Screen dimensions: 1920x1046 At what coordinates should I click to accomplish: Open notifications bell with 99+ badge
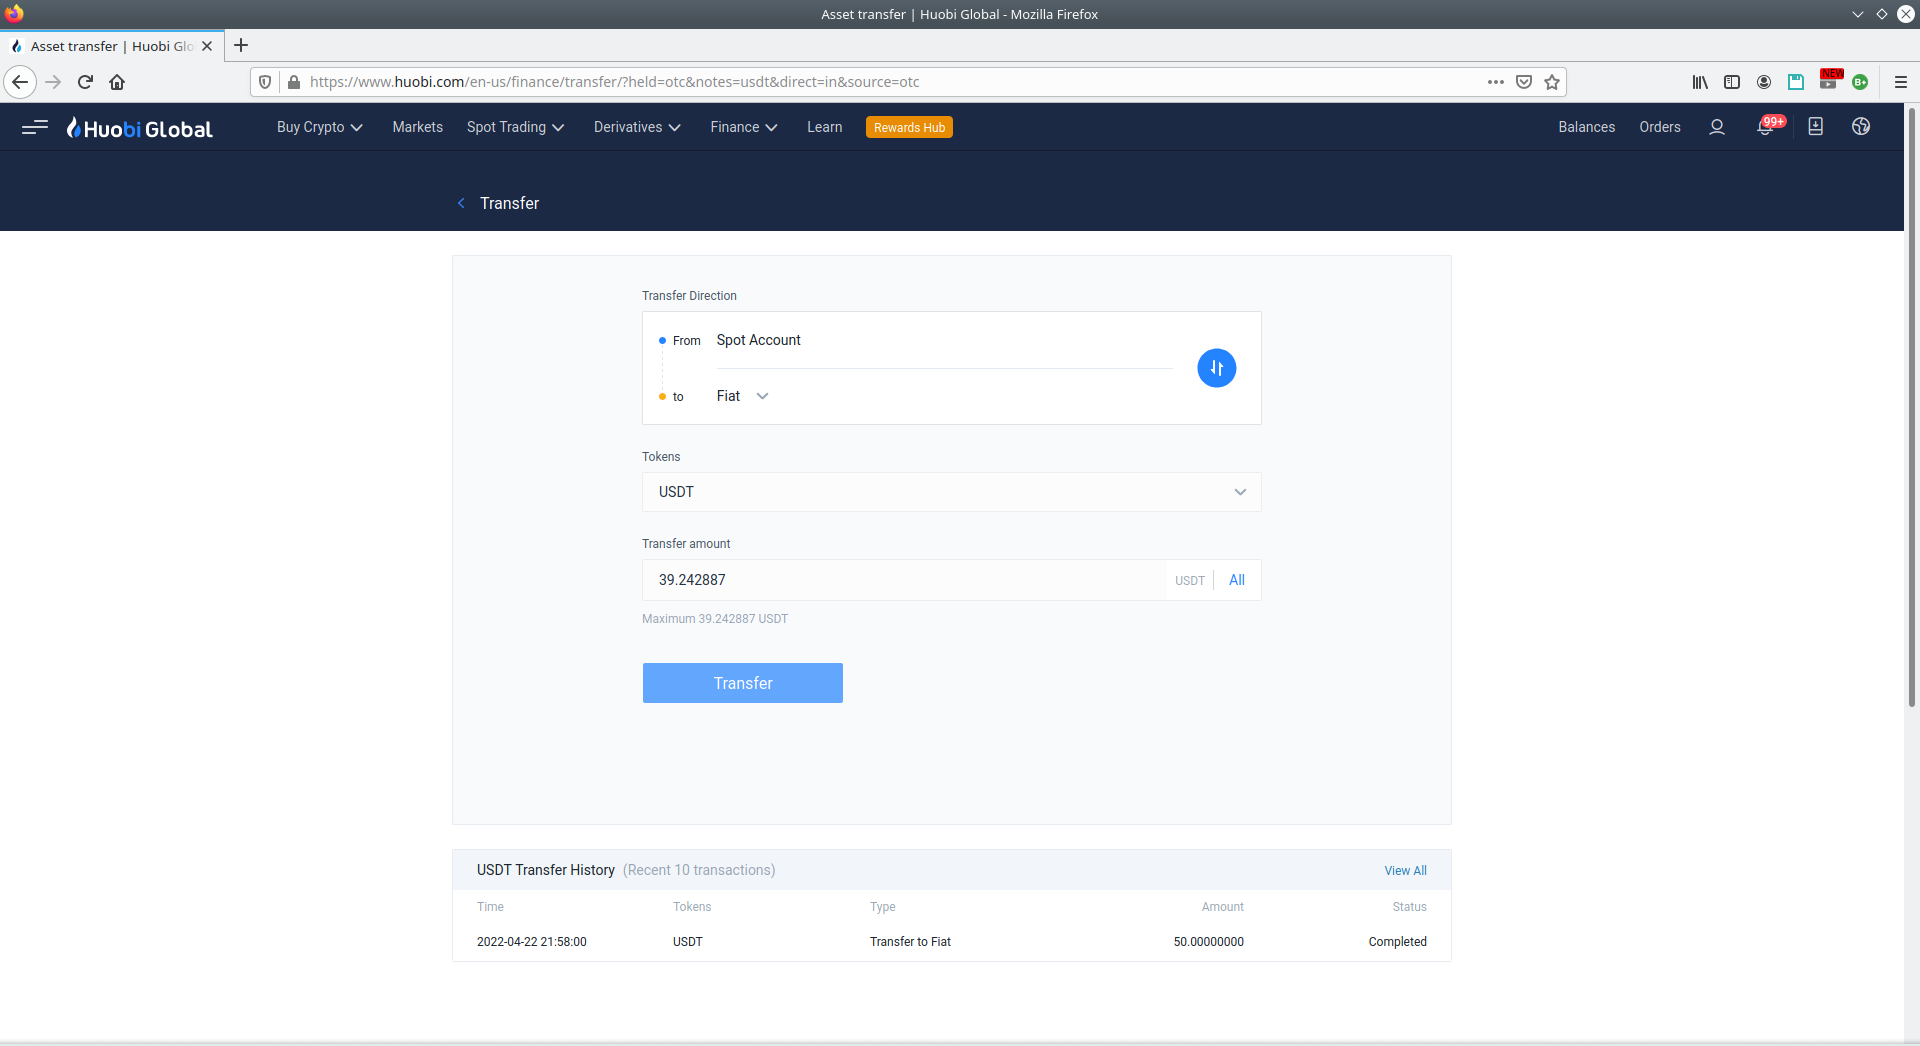pyautogui.click(x=1766, y=127)
